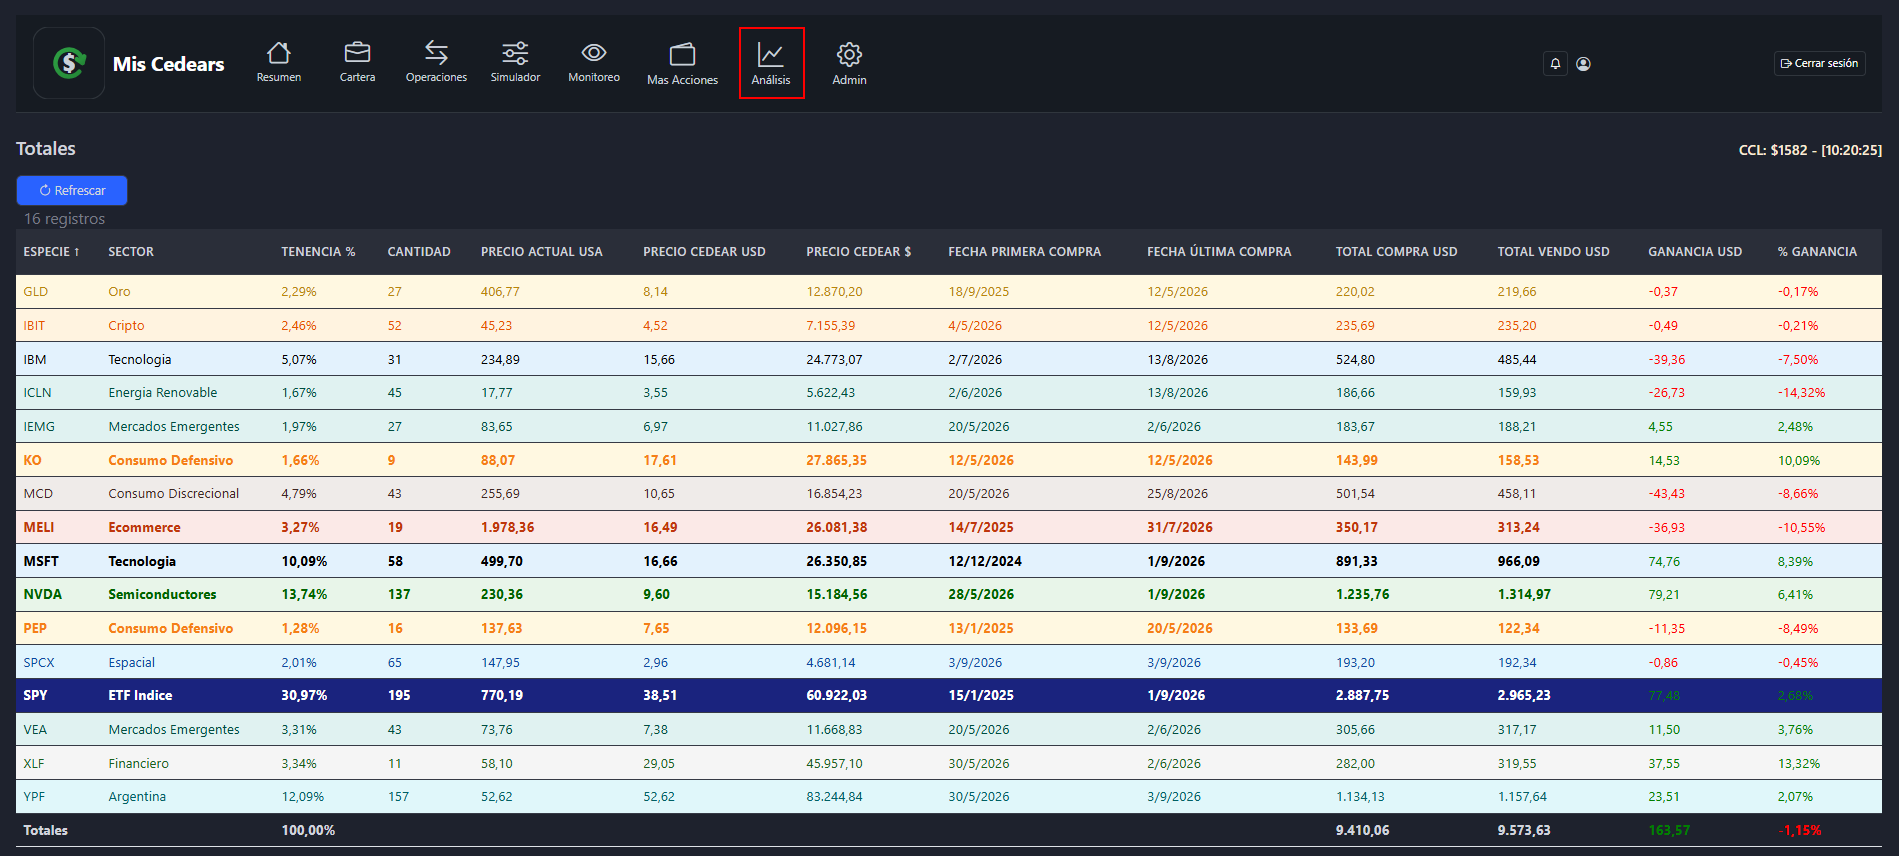1899x856 pixels.
Task: Sort by CANTIDAD header
Action: click(419, 252)
